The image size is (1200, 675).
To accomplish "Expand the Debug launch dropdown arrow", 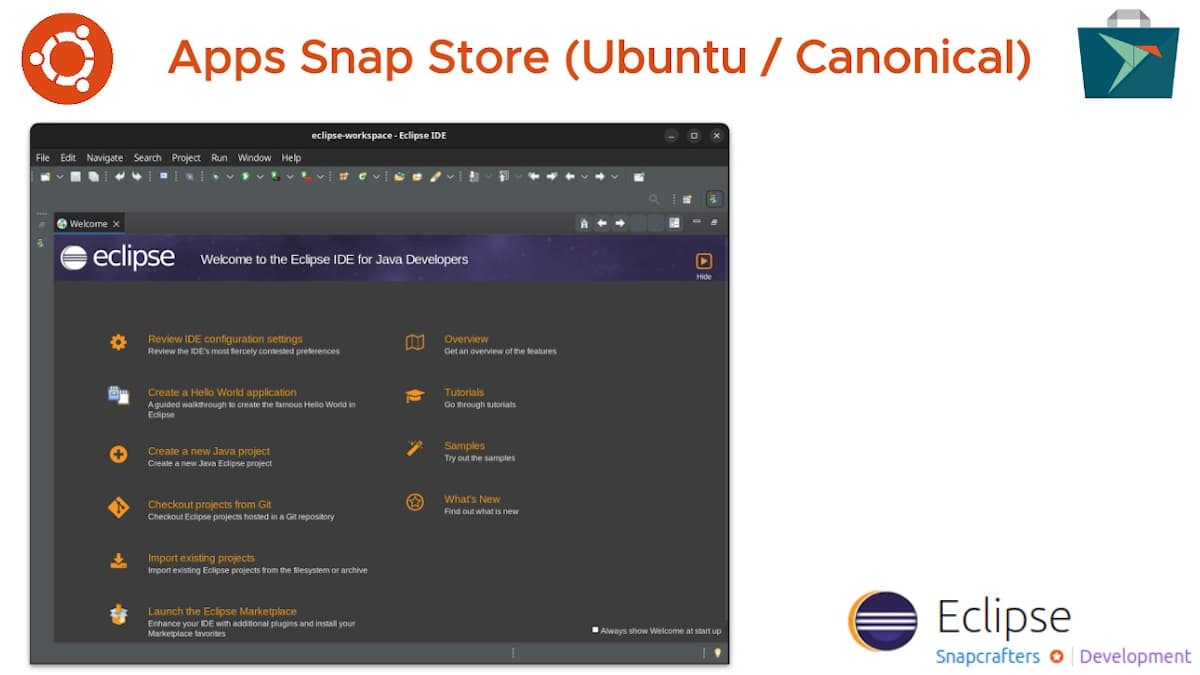I will [229, 177].
